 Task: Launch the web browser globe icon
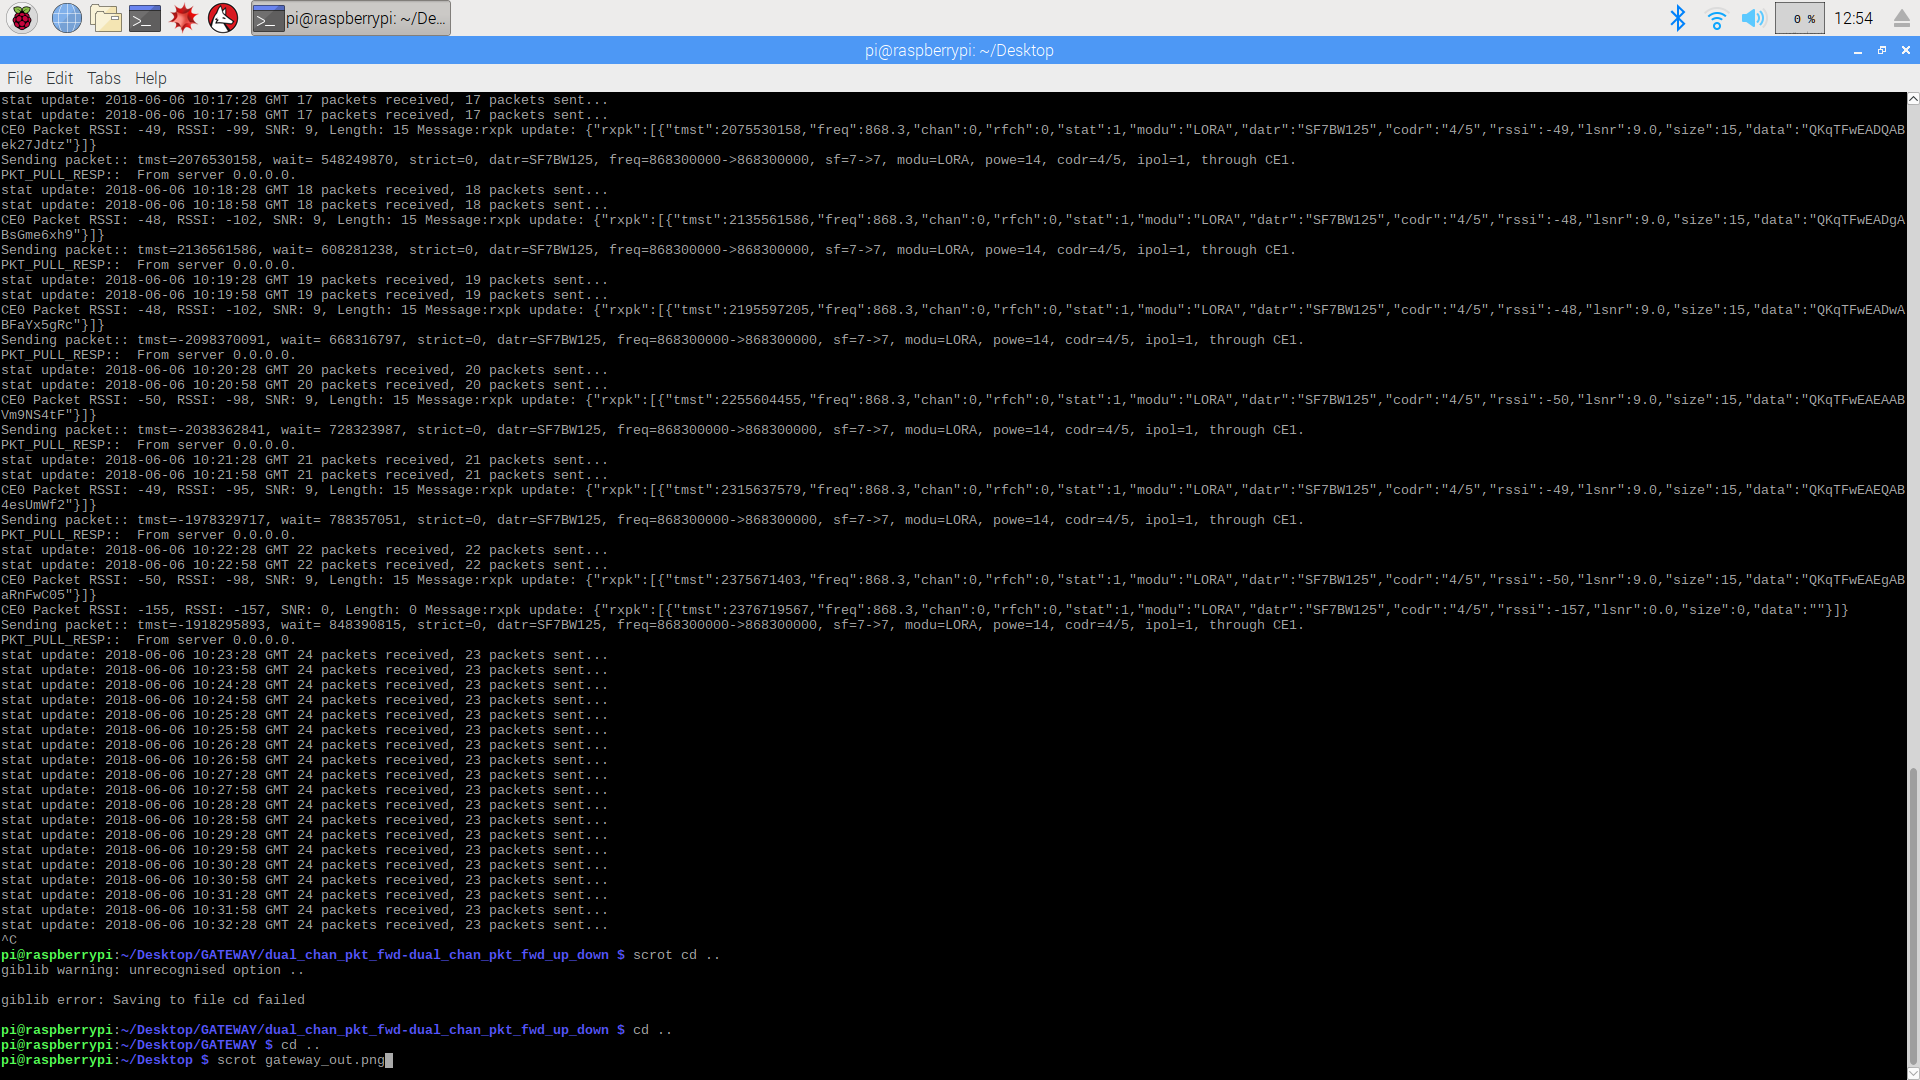point(66,18)
